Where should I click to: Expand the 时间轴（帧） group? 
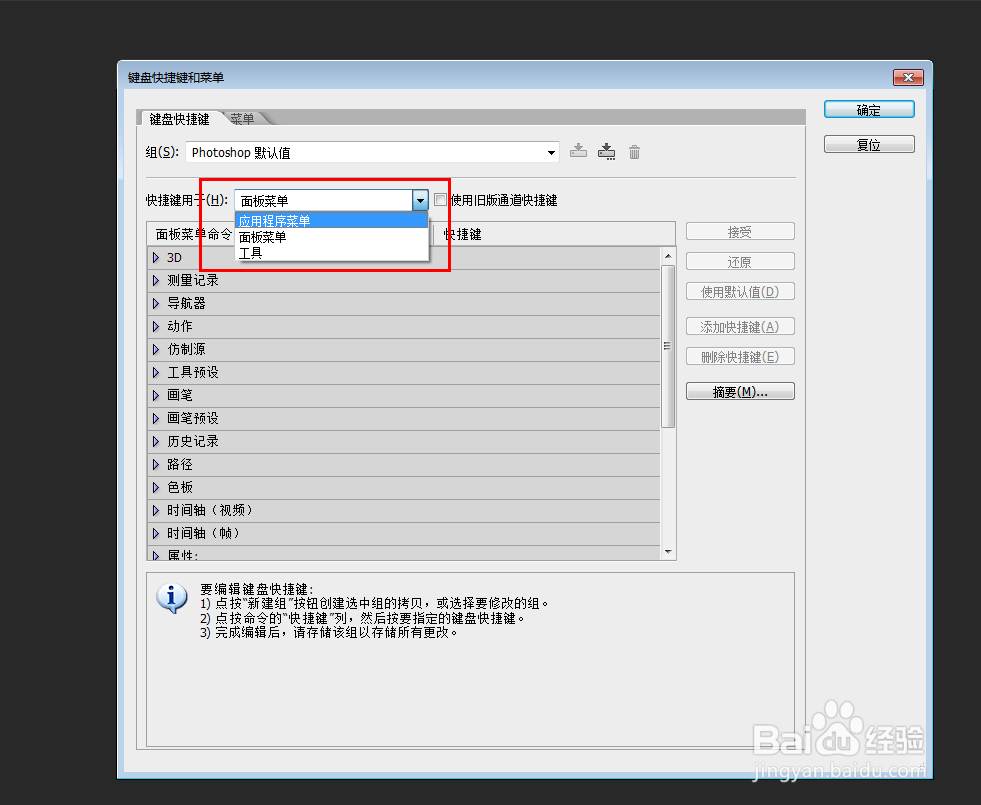[156, 534]
